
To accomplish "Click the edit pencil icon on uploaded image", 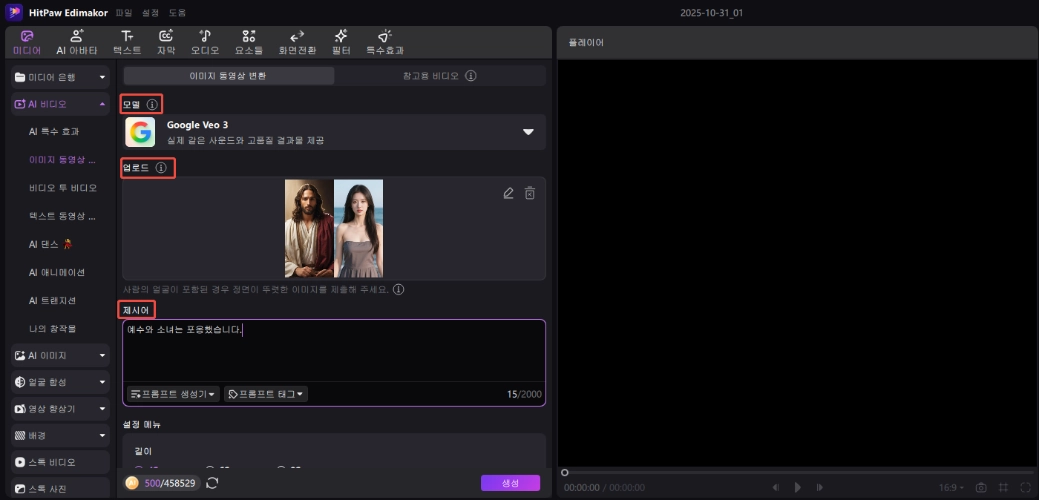I will [x=509, y=193].
